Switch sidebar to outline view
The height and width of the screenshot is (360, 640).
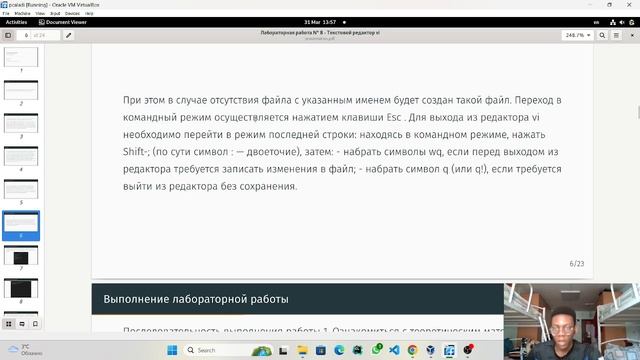click(22, 324)
